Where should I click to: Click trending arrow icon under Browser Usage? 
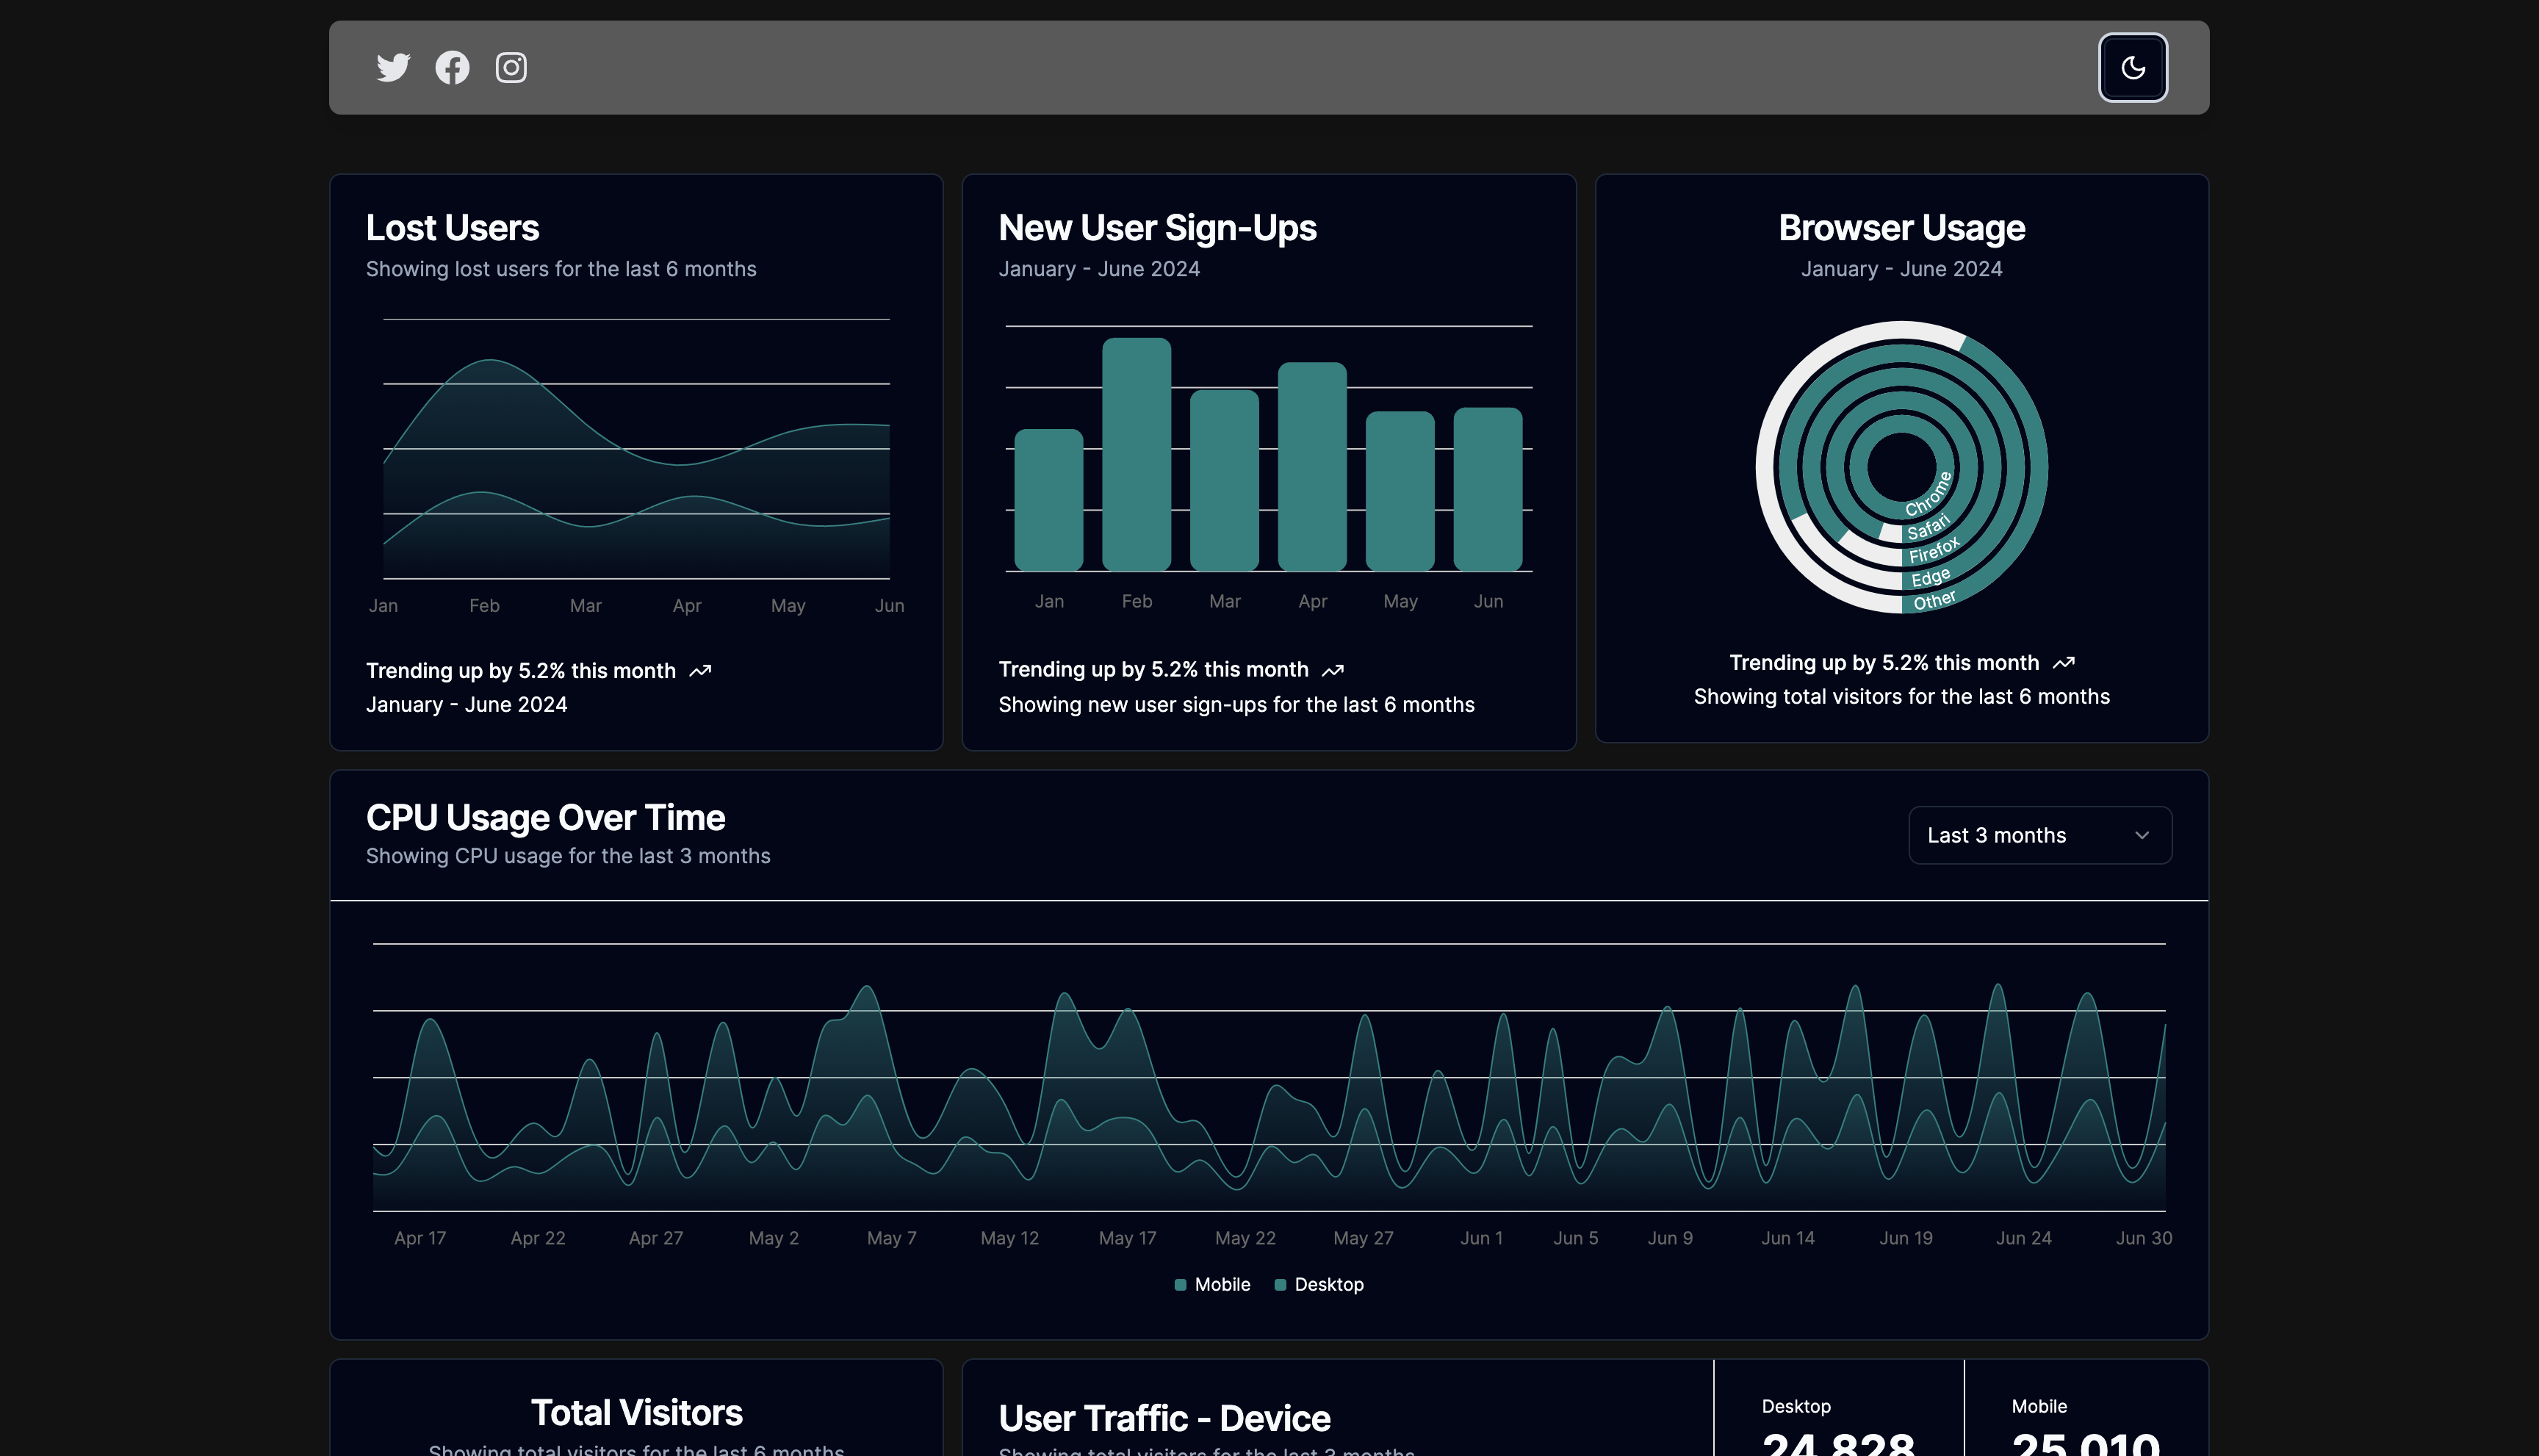(2063, 663)
